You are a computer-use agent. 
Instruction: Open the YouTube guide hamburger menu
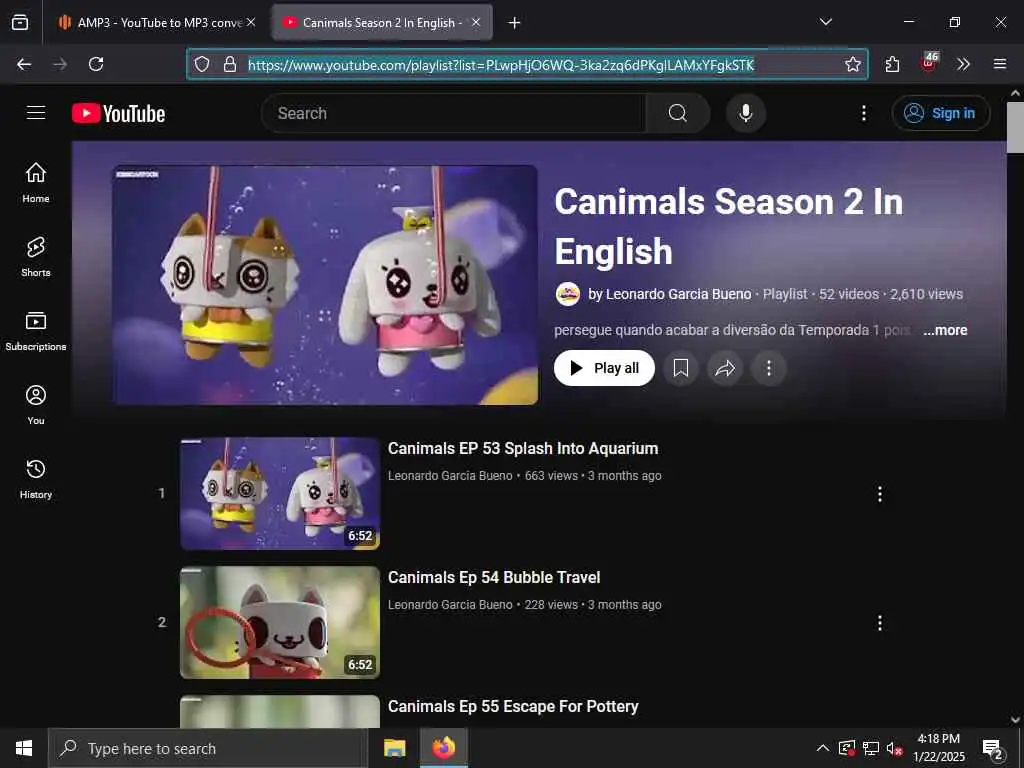pyautogui.click(x=36, y=113)
